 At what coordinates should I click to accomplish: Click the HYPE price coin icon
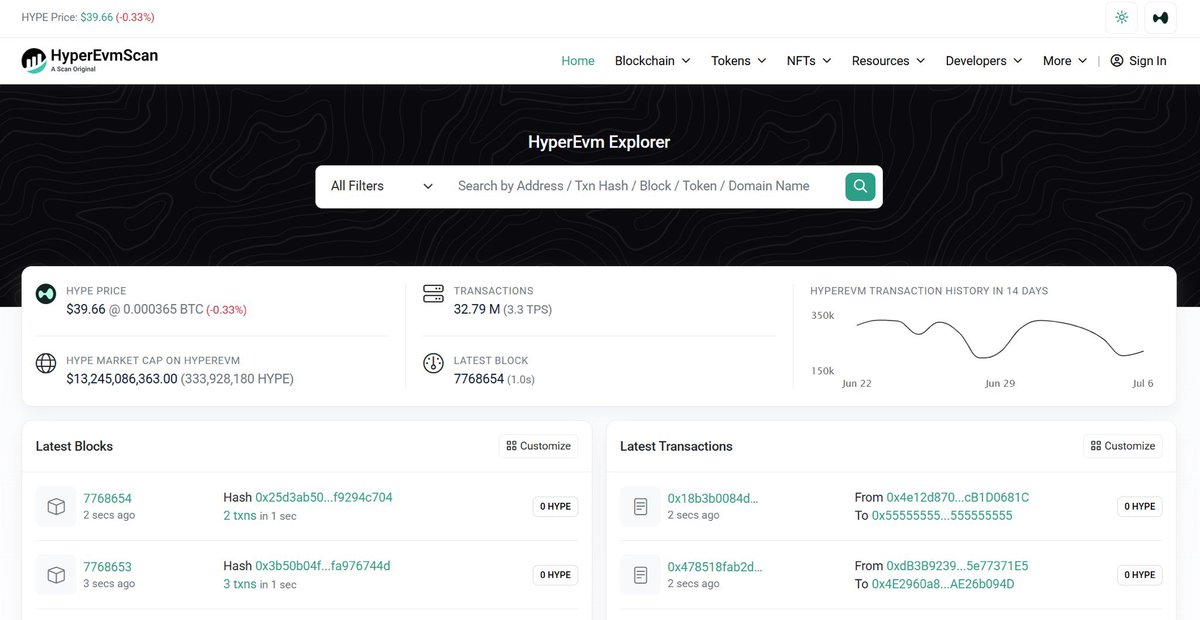pyautogui.click(x=46, y=293)
